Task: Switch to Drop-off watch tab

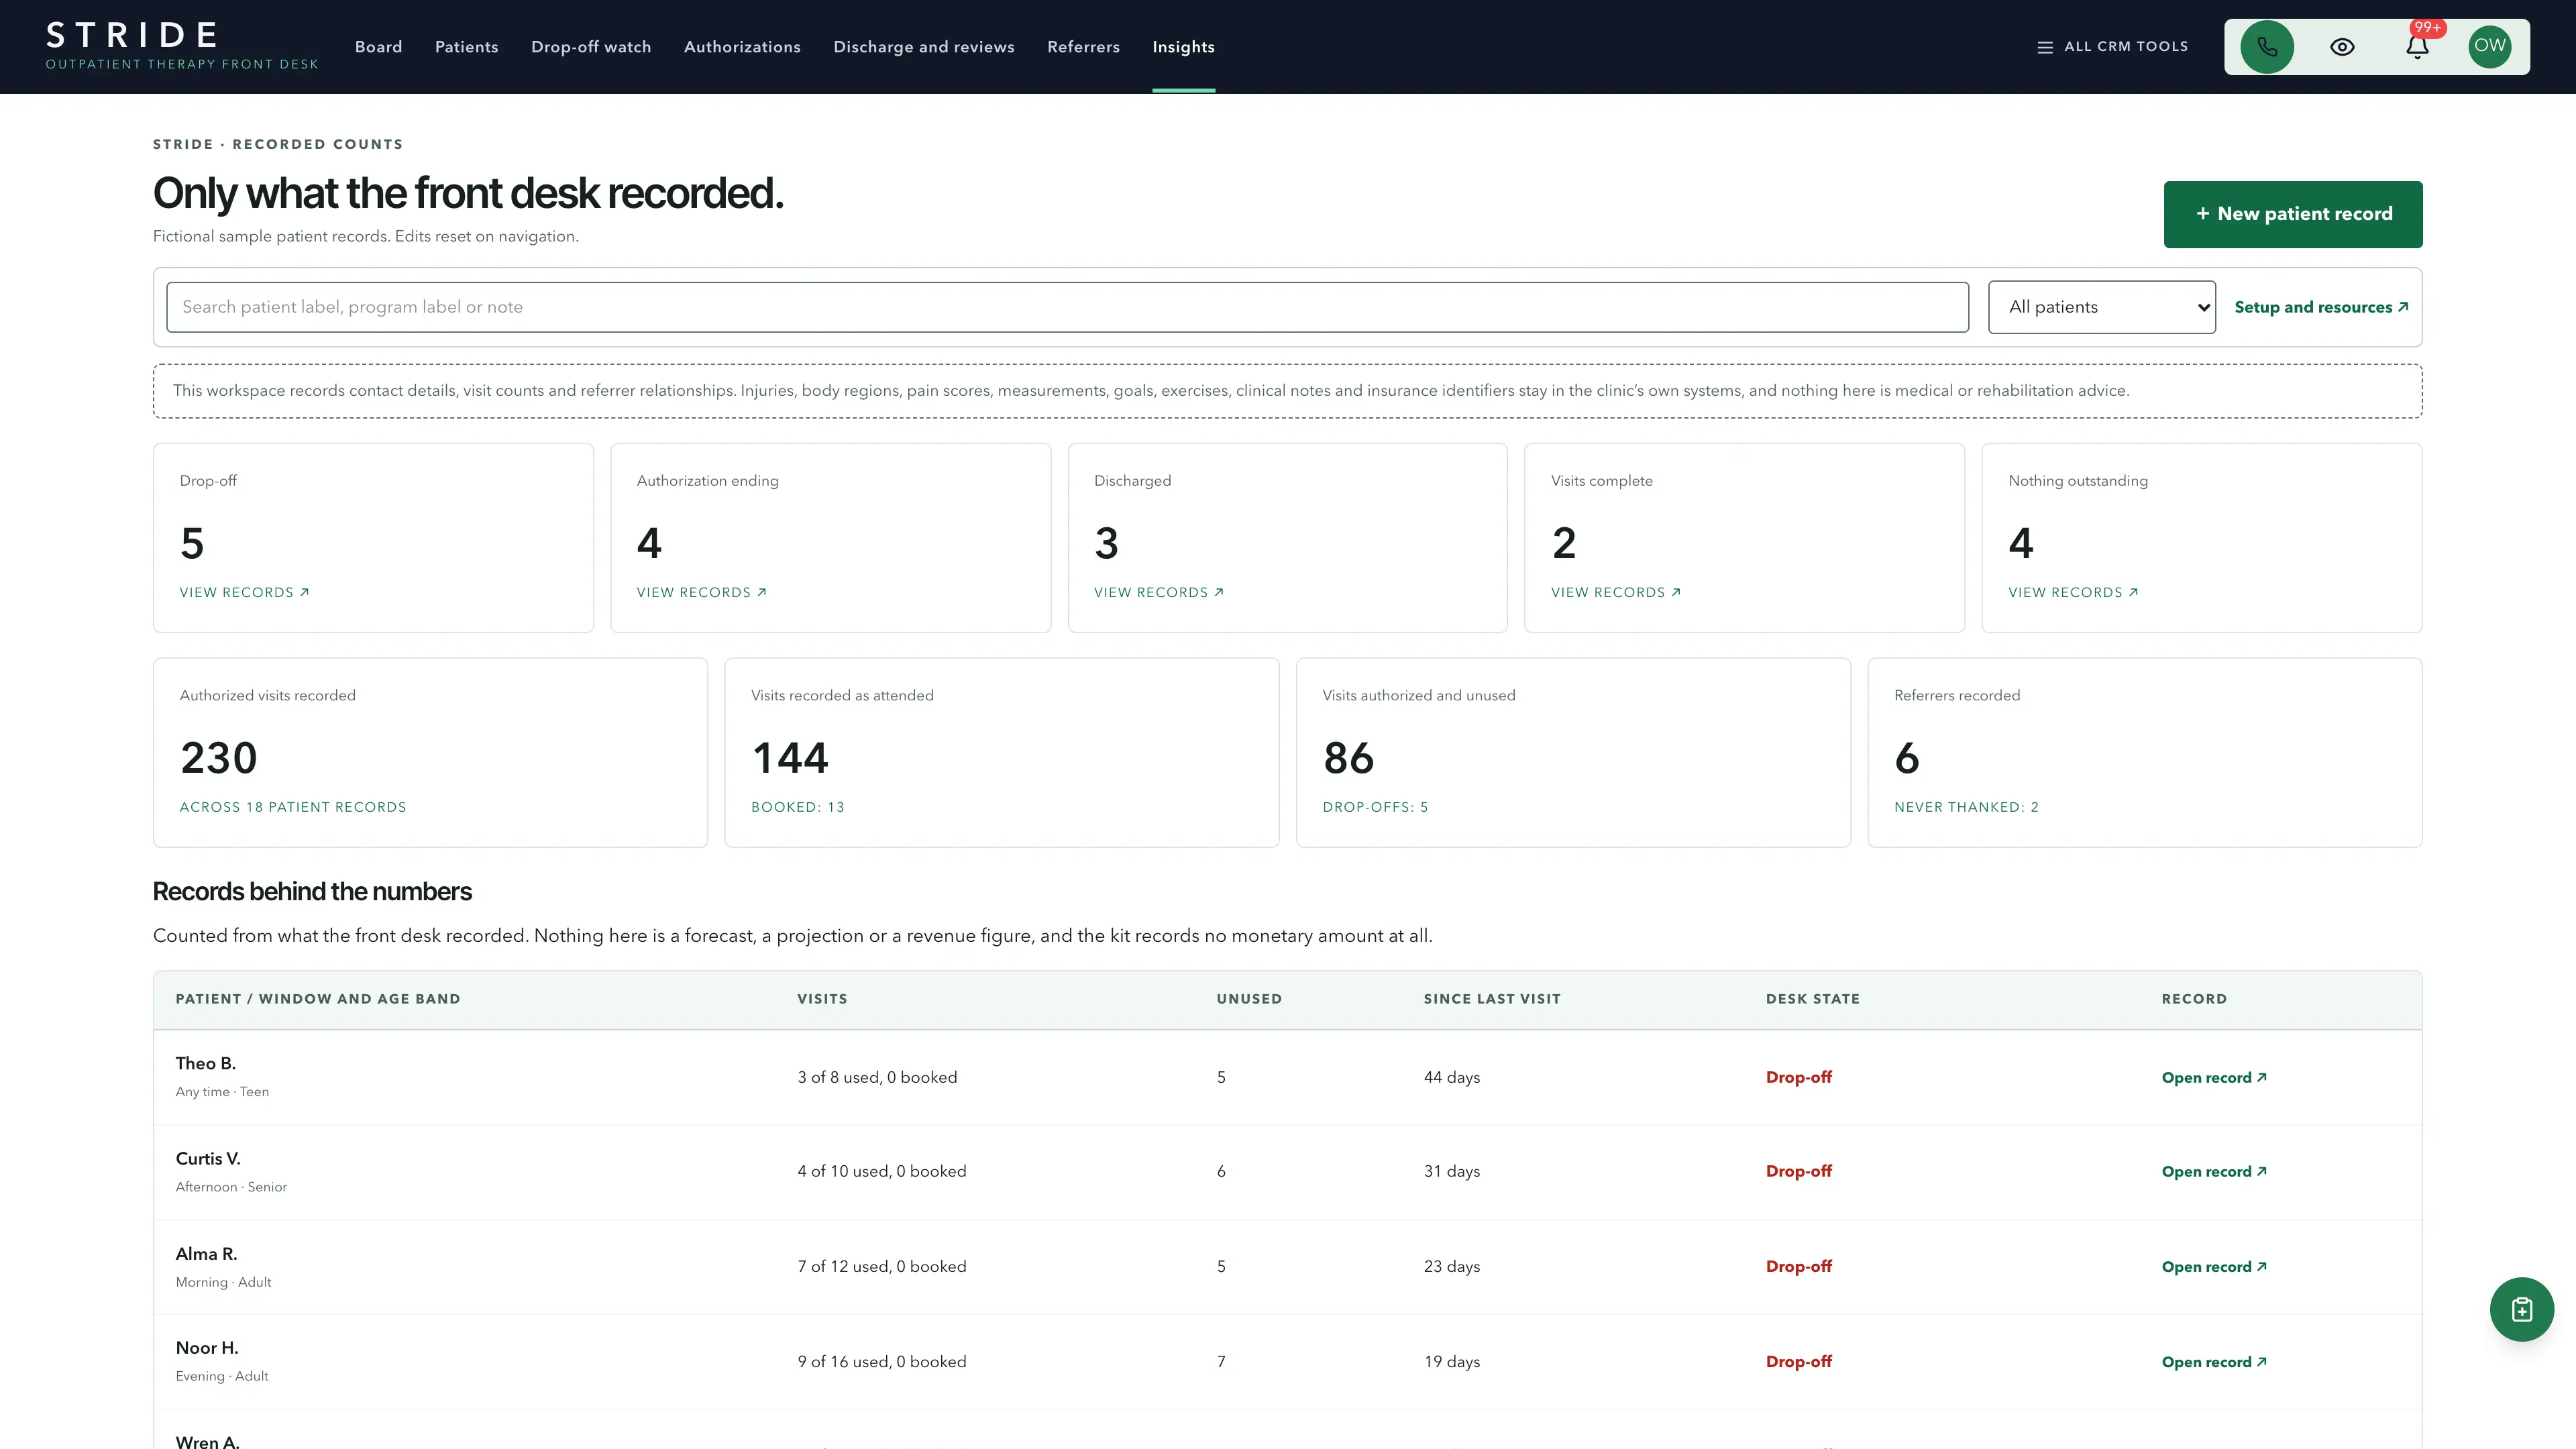Action: (591, 47)
